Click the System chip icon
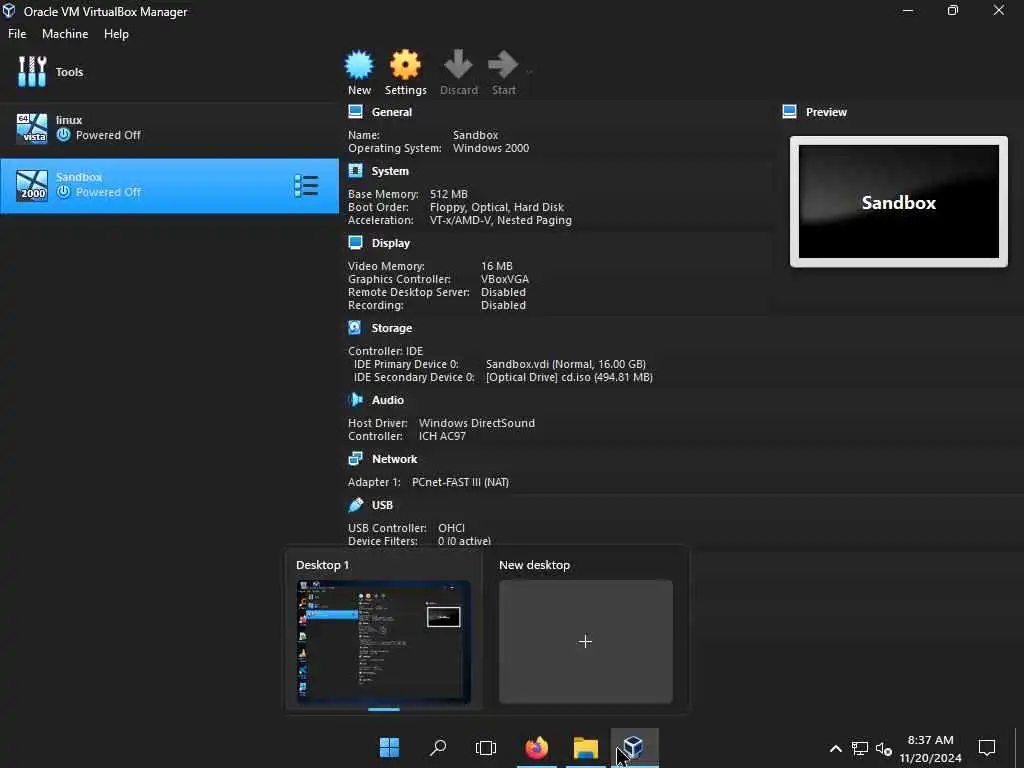Screen dimensions: 1024x768 pyautogui.click(x=355, y=170)
